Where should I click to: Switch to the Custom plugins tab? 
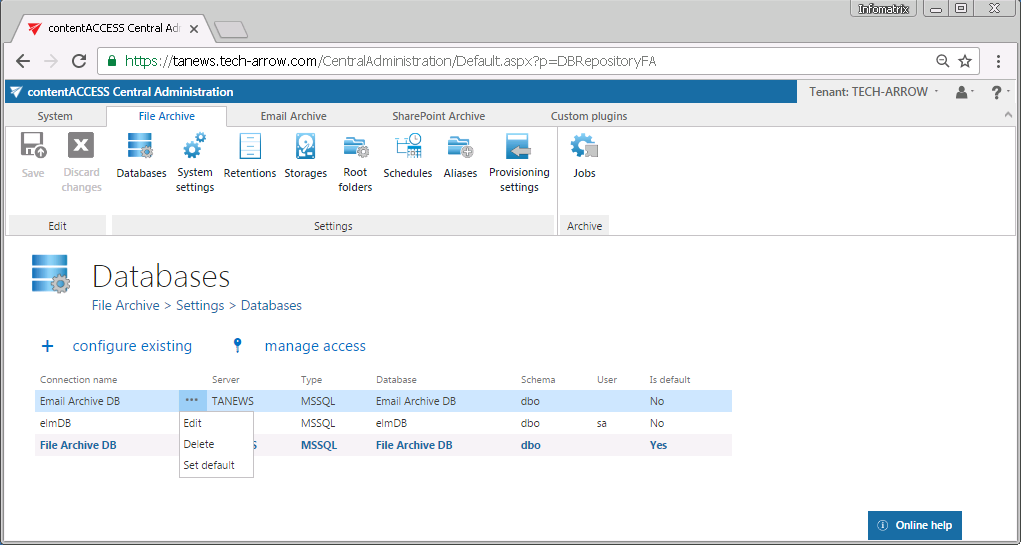tap(589, 116)
